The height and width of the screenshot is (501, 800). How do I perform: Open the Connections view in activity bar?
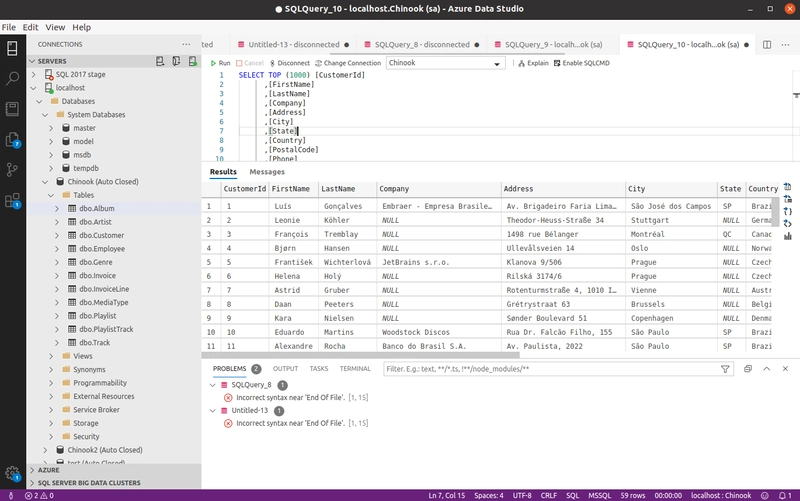tap(12, 48)
